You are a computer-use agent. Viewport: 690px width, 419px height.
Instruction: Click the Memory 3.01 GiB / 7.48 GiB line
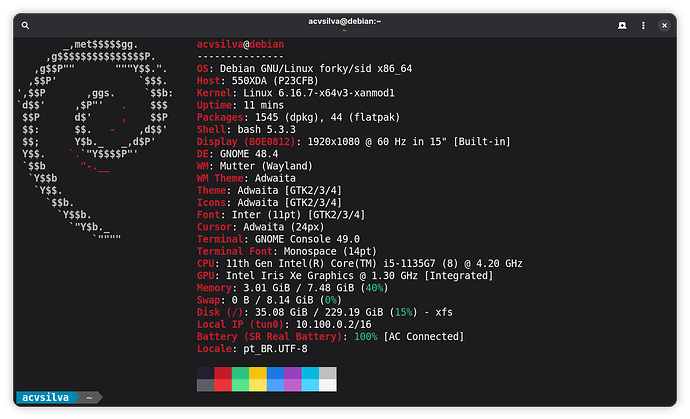click(293, 288)
